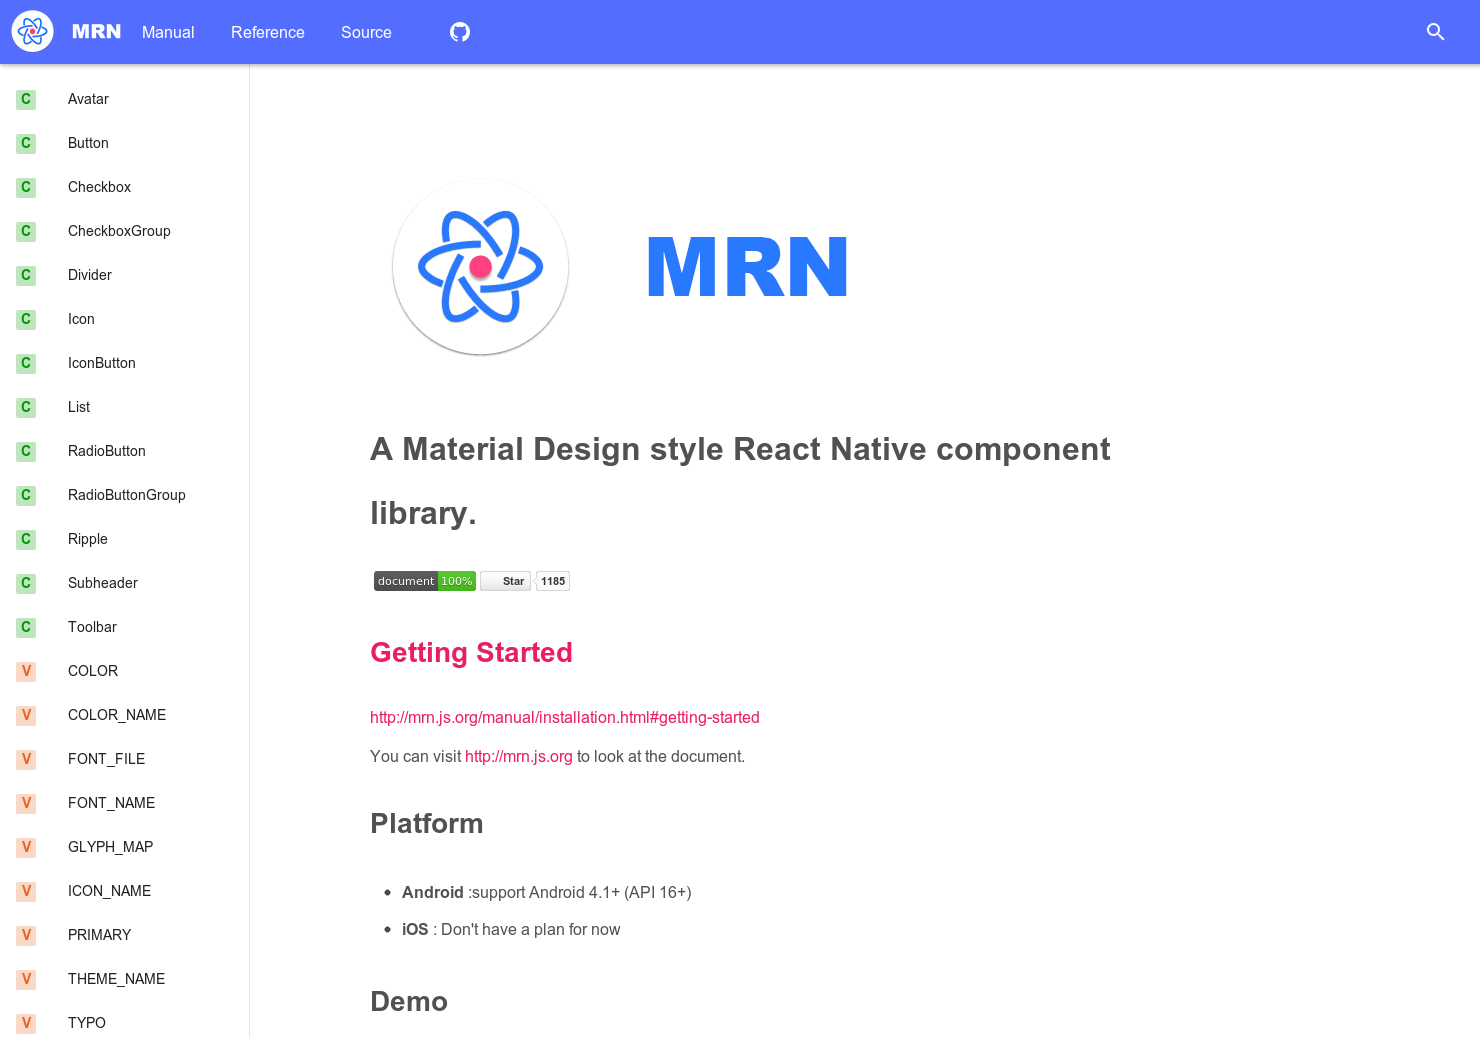Open the Source menu item
Screen dimensions: 1480x1037
tap(366, 32)
